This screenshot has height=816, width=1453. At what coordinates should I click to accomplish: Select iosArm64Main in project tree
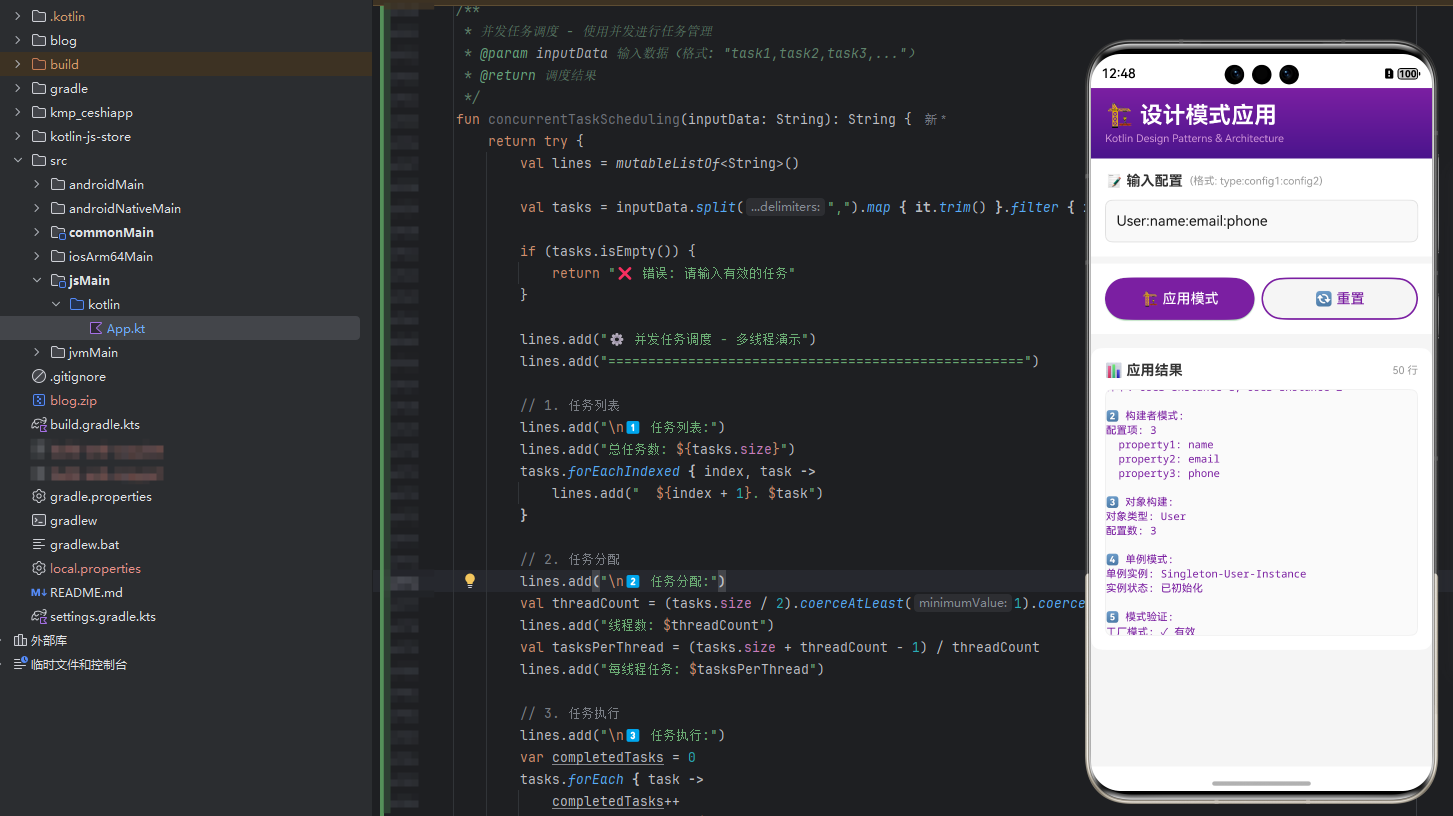click(x=110, y=256)
